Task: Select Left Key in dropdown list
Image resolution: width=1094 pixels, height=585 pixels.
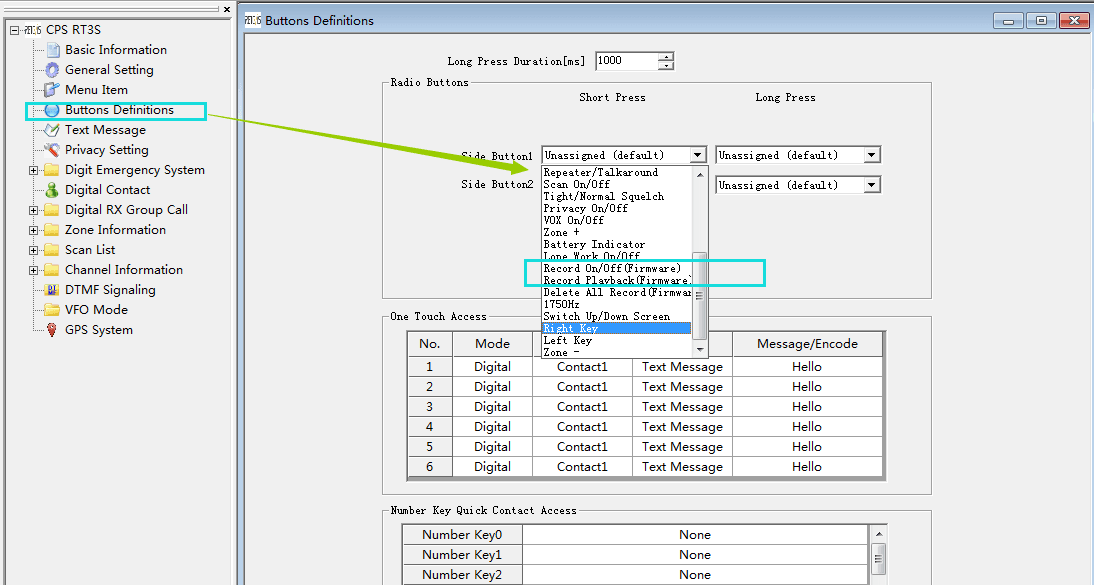Action: pos(567,340)
